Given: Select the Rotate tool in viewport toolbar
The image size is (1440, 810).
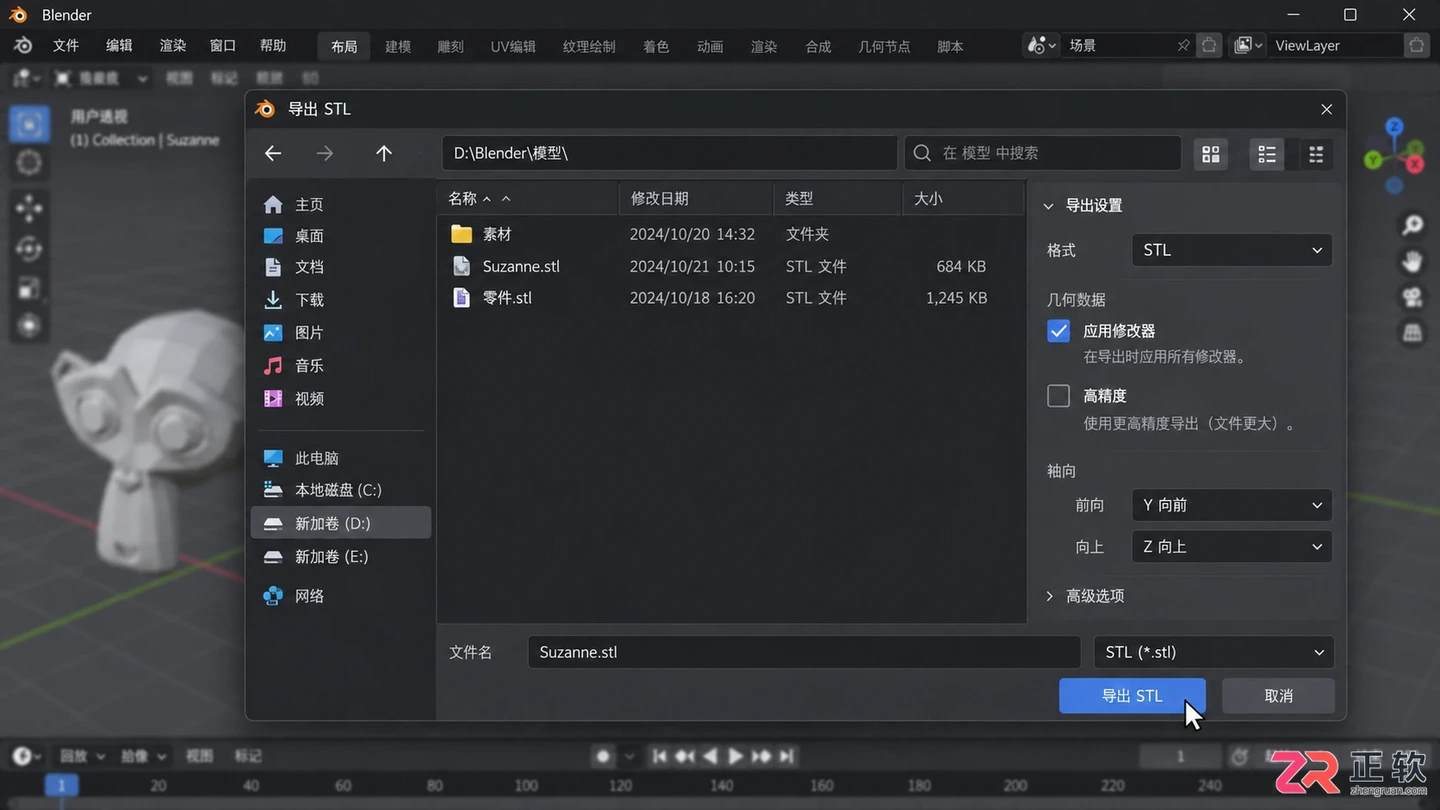Looking at the screenshot, I should click(x=29, y=248).
